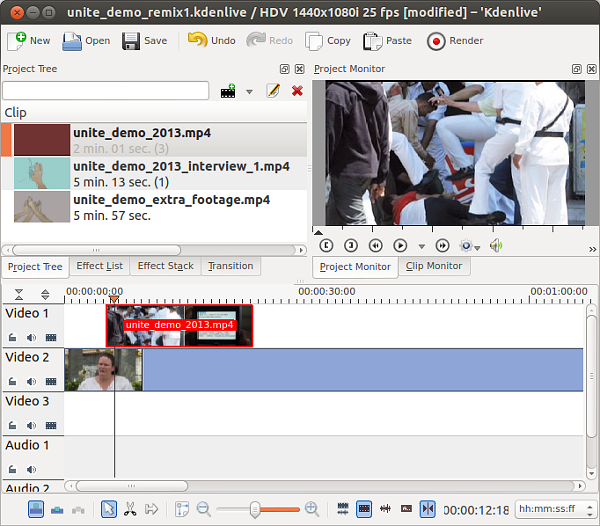This screenshot has width=600, height=526.
Task: Lock the Video 1 track
Action: tap(13, 337)
